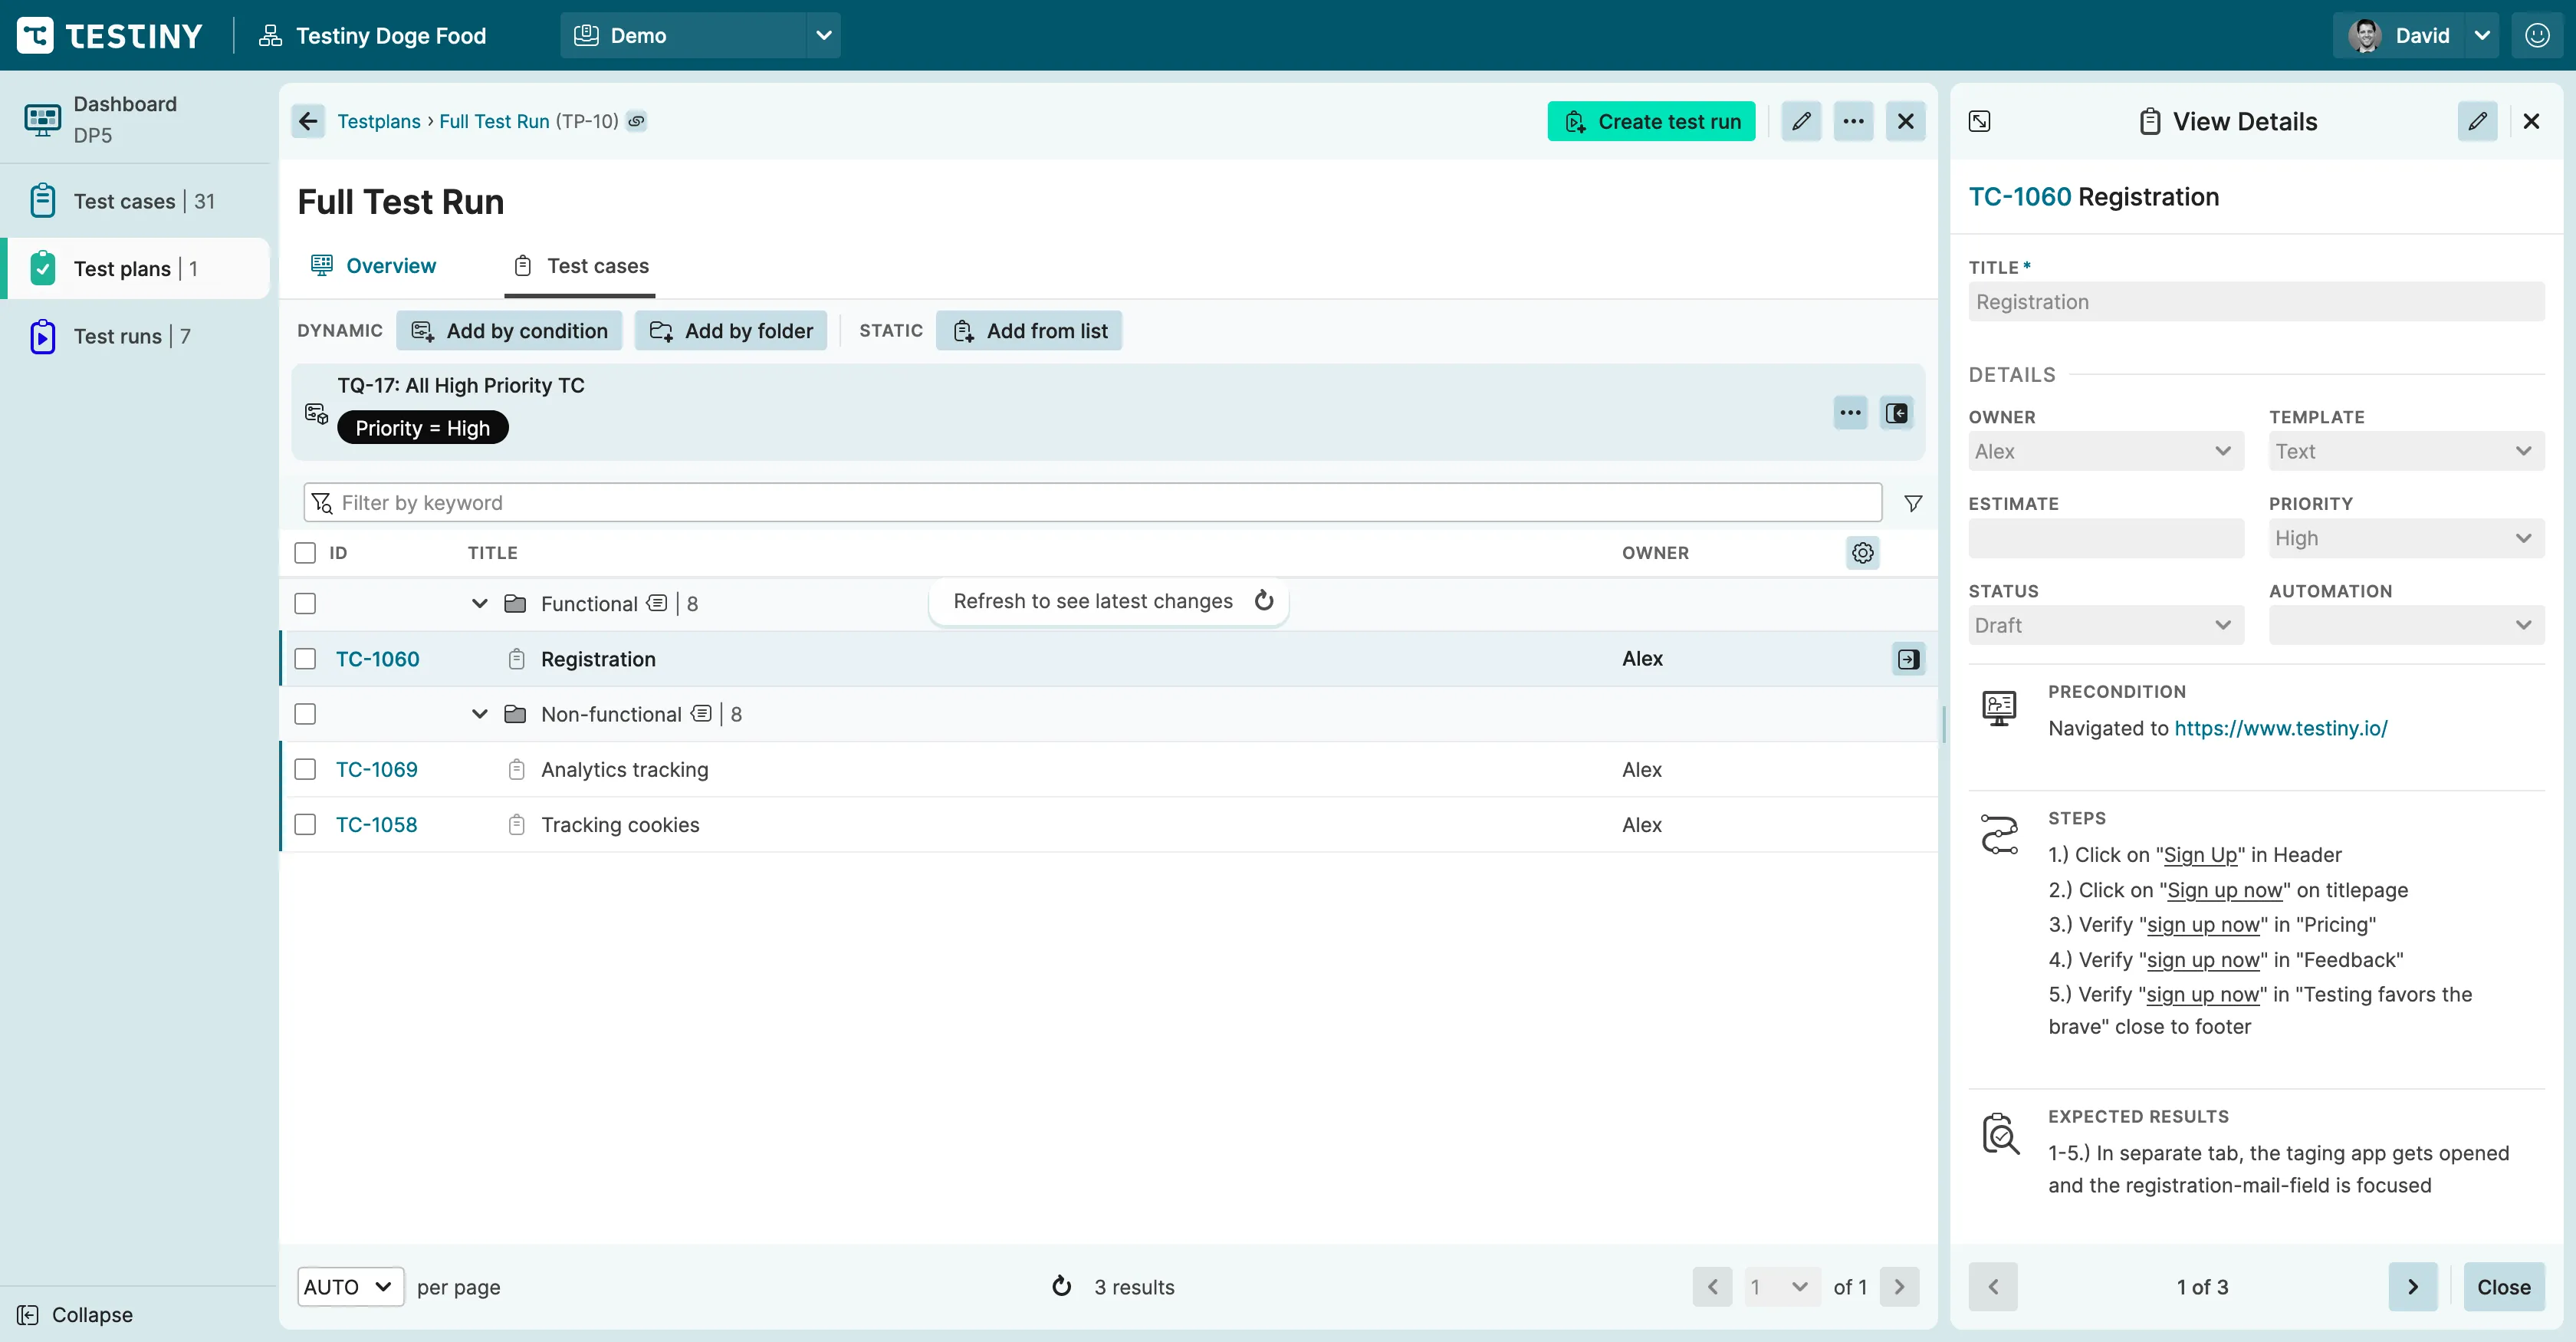Click the table column settings gear icon
This screenshot has width=2576, height=1342.
1862,553
